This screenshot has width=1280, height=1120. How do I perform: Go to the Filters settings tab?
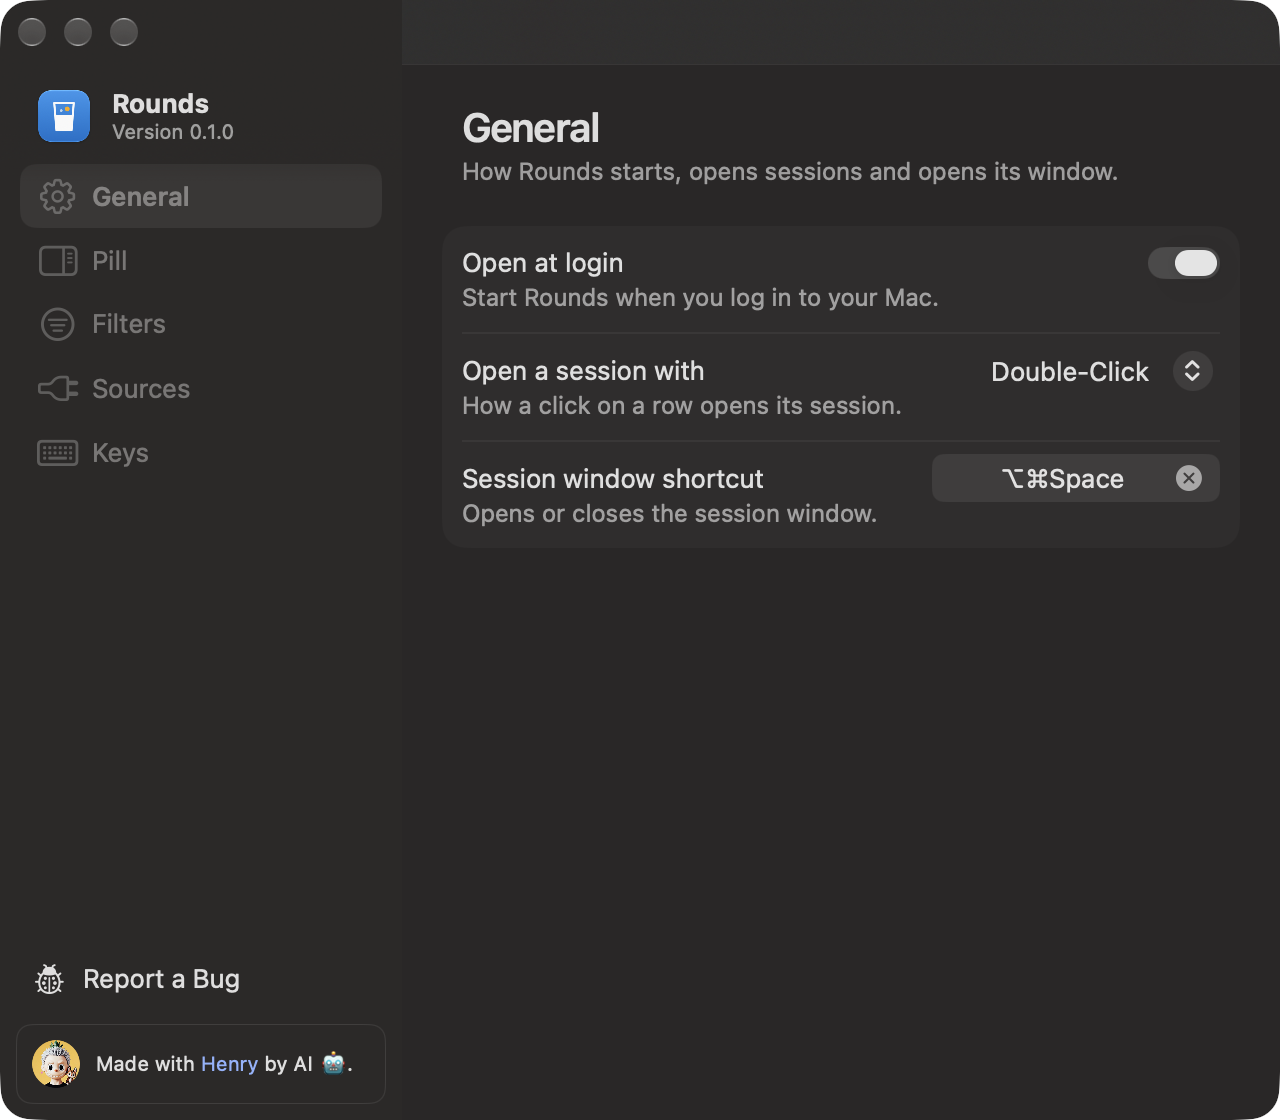[201, 324]
